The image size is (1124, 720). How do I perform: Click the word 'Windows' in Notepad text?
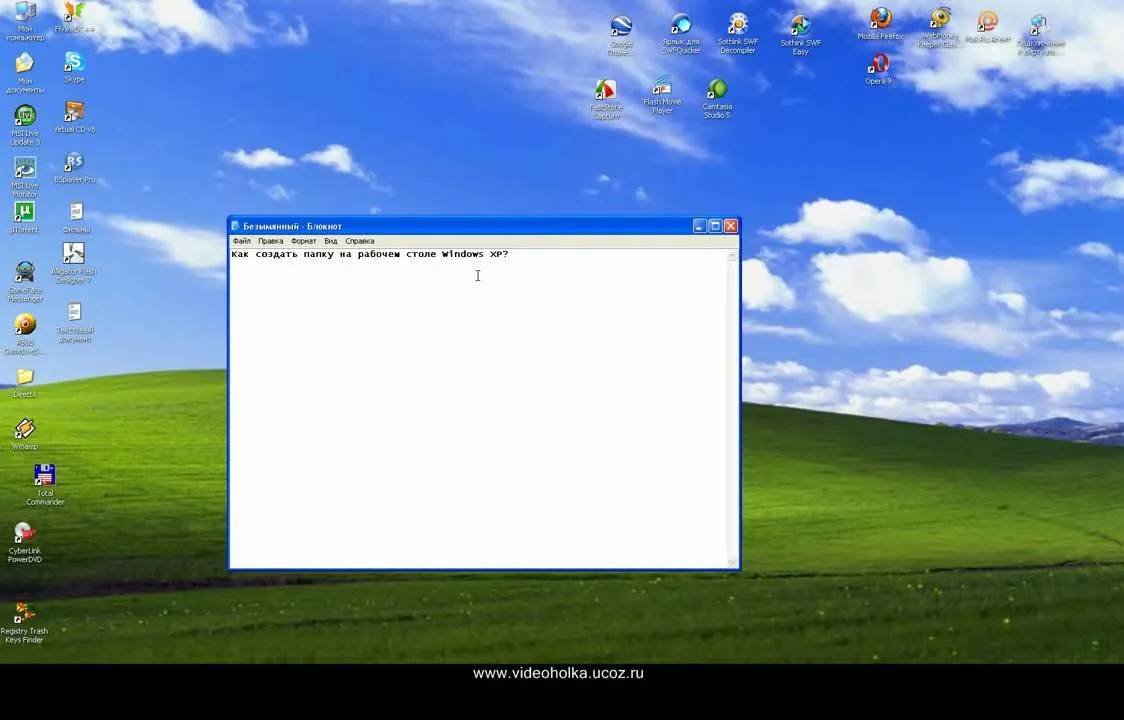tap(462, 254)
